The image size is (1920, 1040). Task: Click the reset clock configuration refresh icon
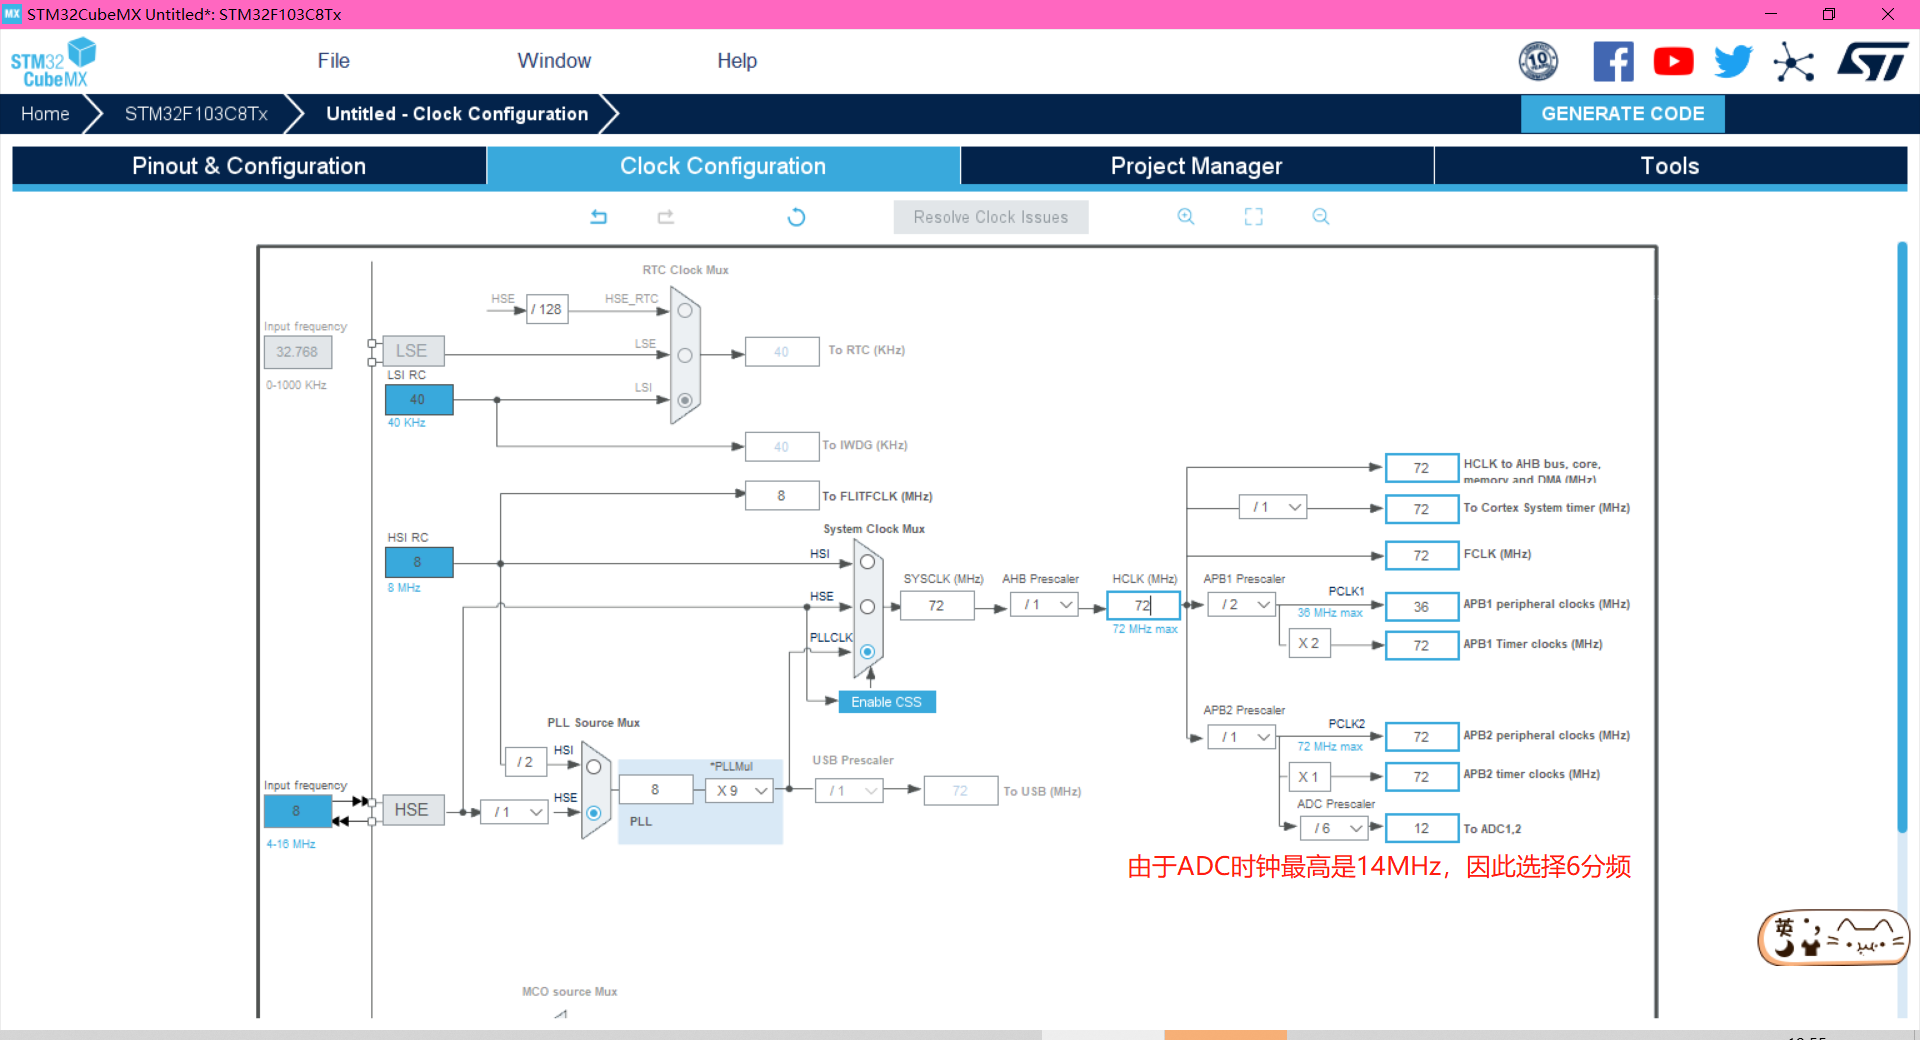pyautogui.click(x=796, y=217)
